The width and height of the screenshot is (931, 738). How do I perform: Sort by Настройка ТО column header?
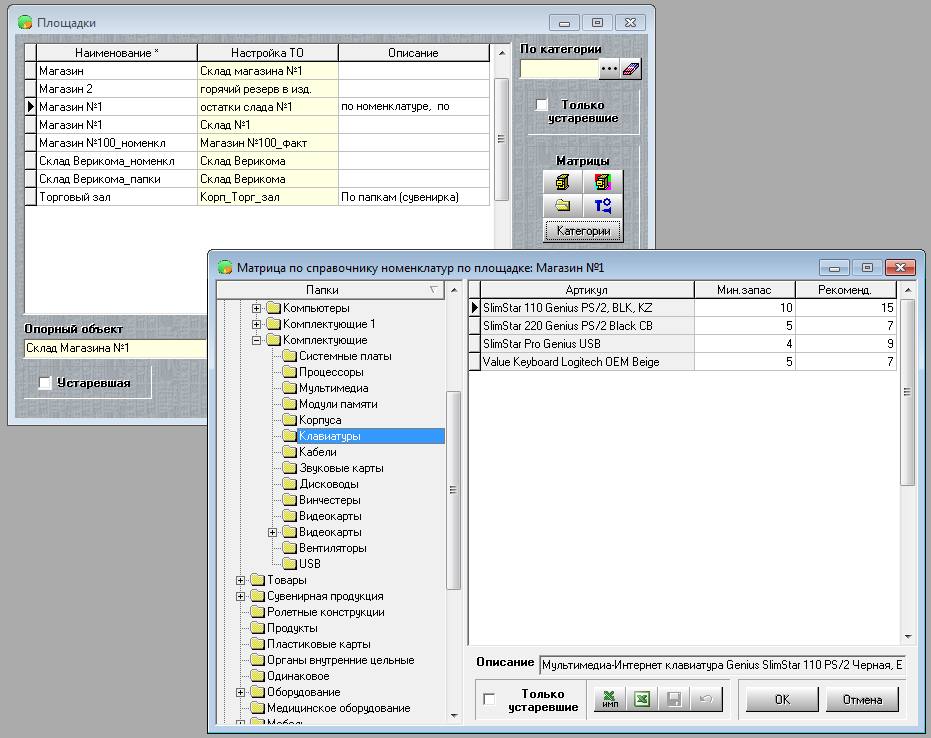[267, 52]
